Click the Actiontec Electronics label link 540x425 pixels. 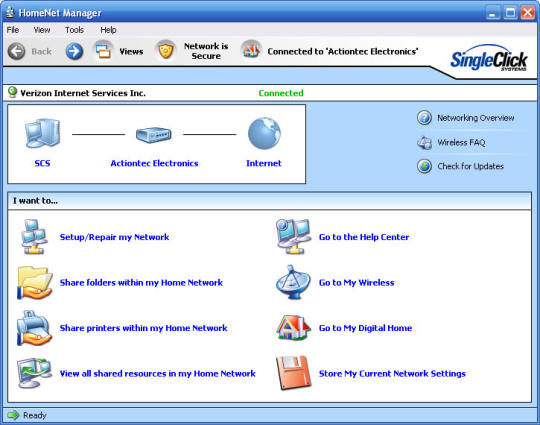click(154, 163)
